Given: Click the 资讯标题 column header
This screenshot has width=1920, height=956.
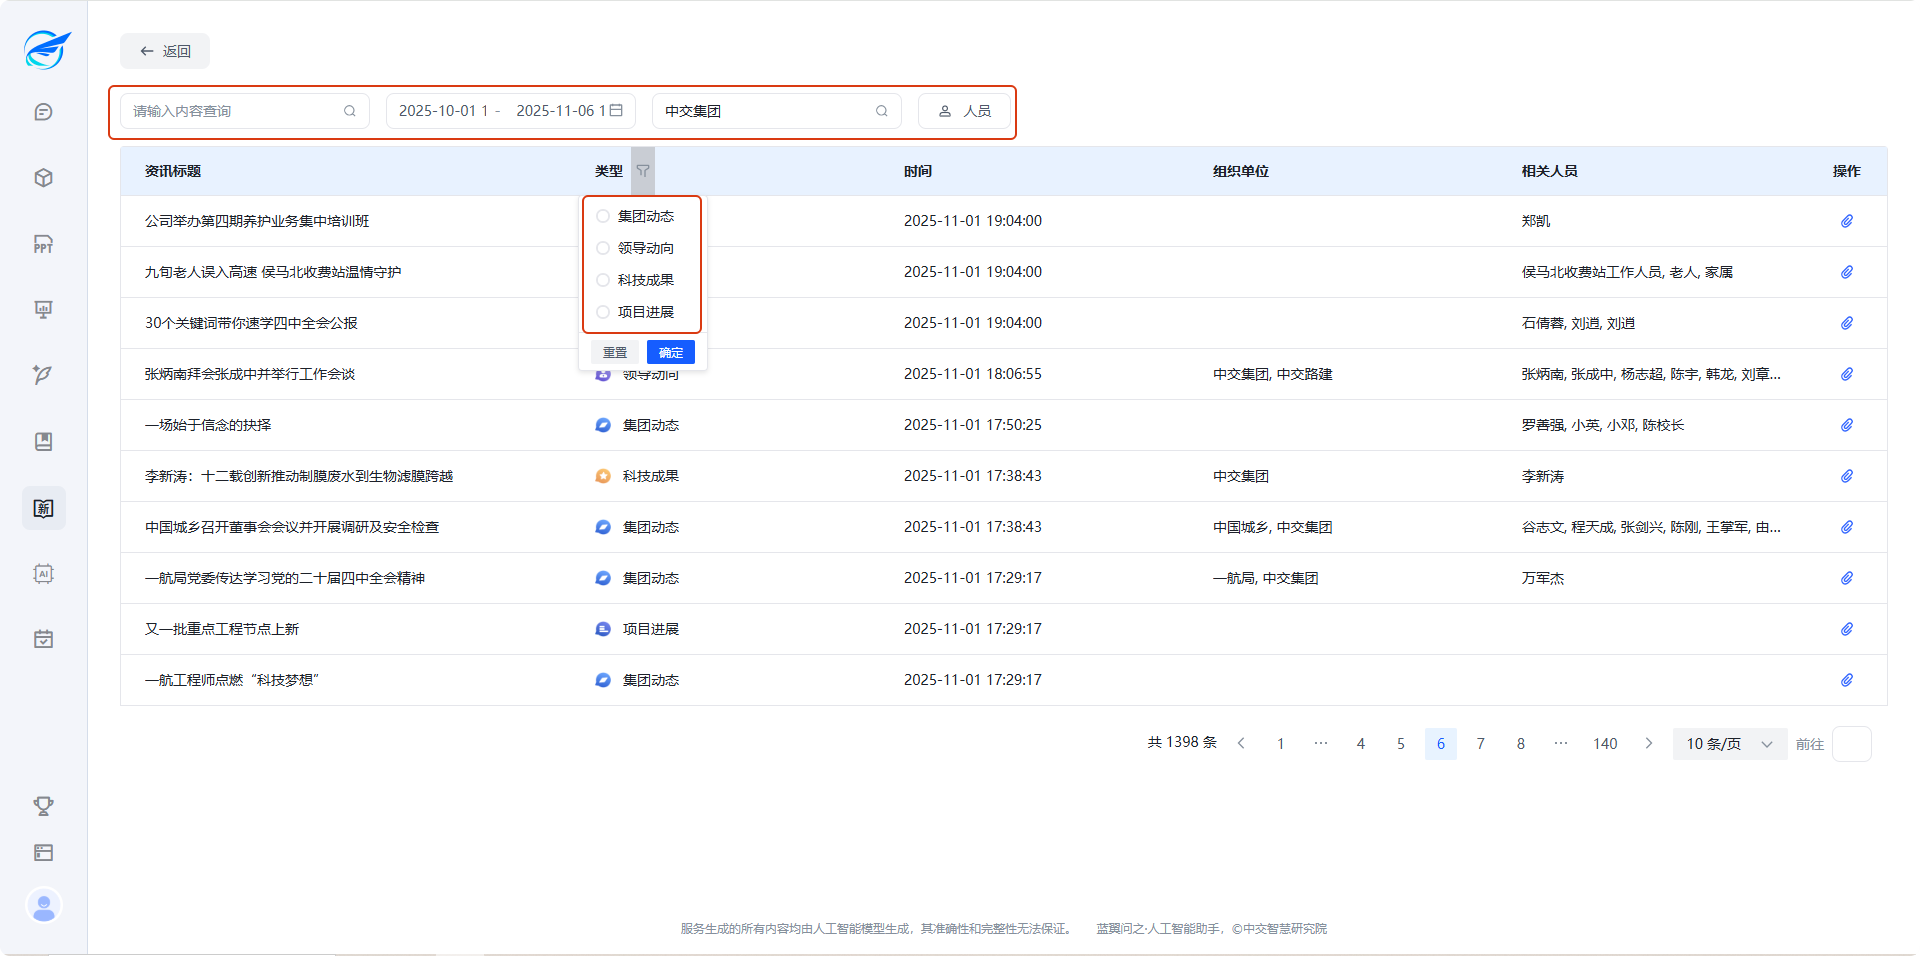Looking at the screenshot, I should 173,171.
